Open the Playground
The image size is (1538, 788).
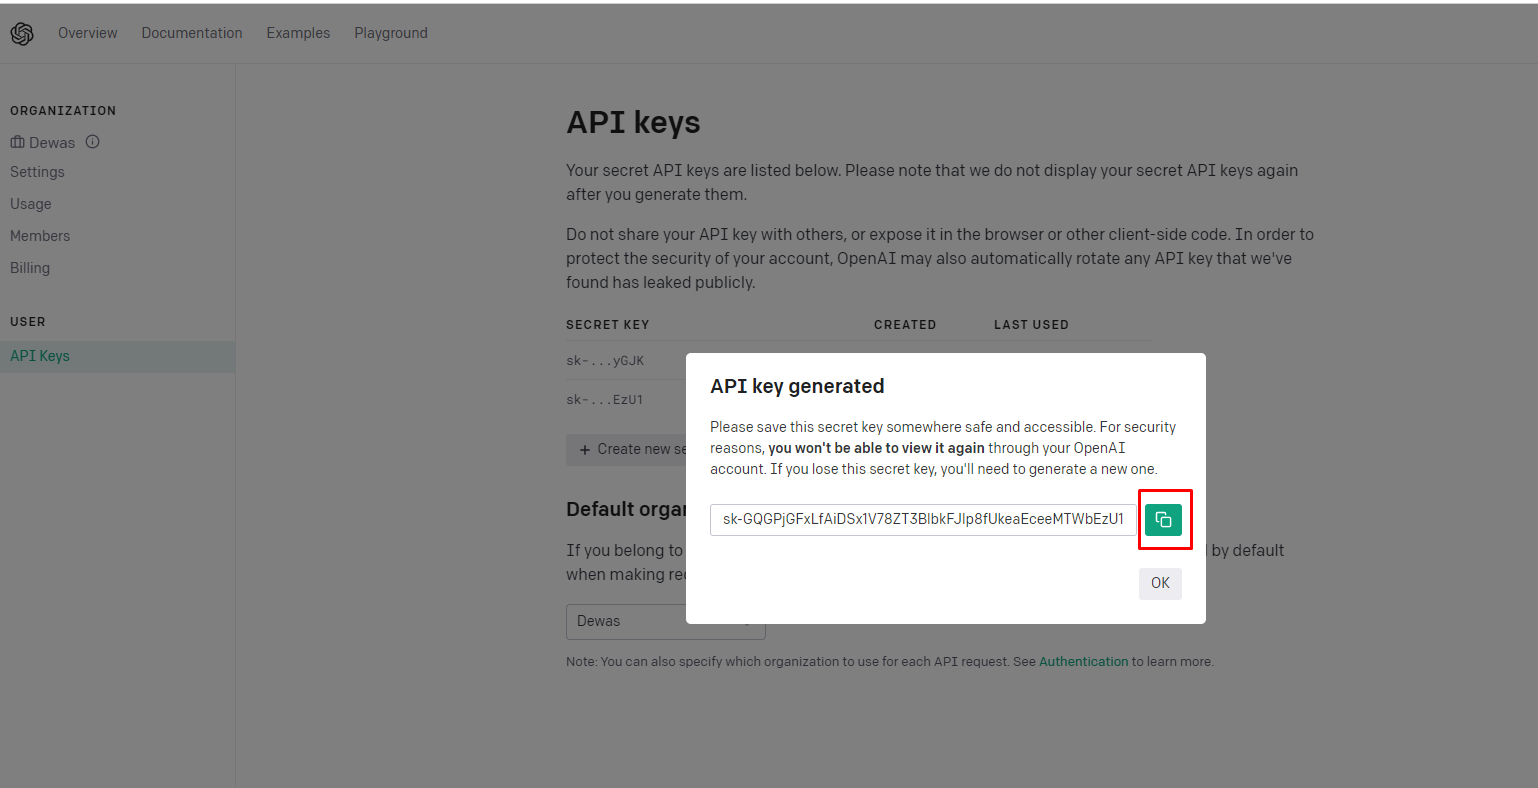[391, 33]
